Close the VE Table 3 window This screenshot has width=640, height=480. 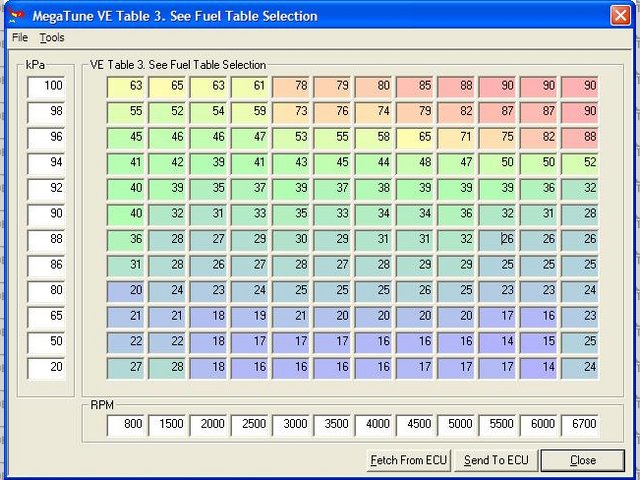pos(620,16)
